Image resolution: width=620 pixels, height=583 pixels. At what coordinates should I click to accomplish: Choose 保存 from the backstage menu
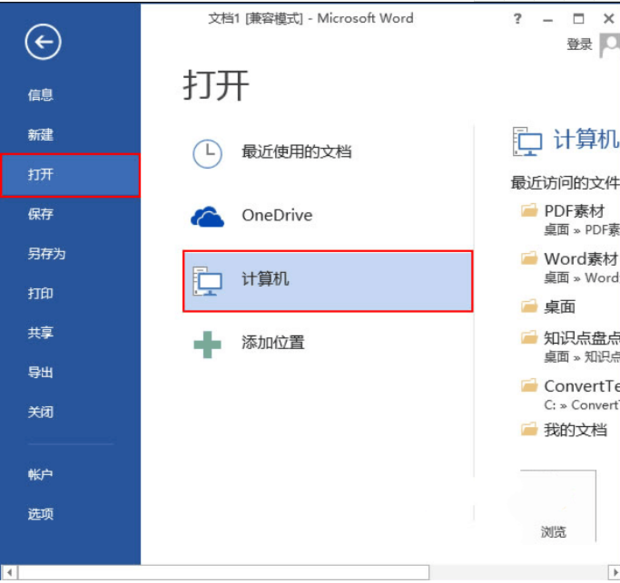[40, 214]
